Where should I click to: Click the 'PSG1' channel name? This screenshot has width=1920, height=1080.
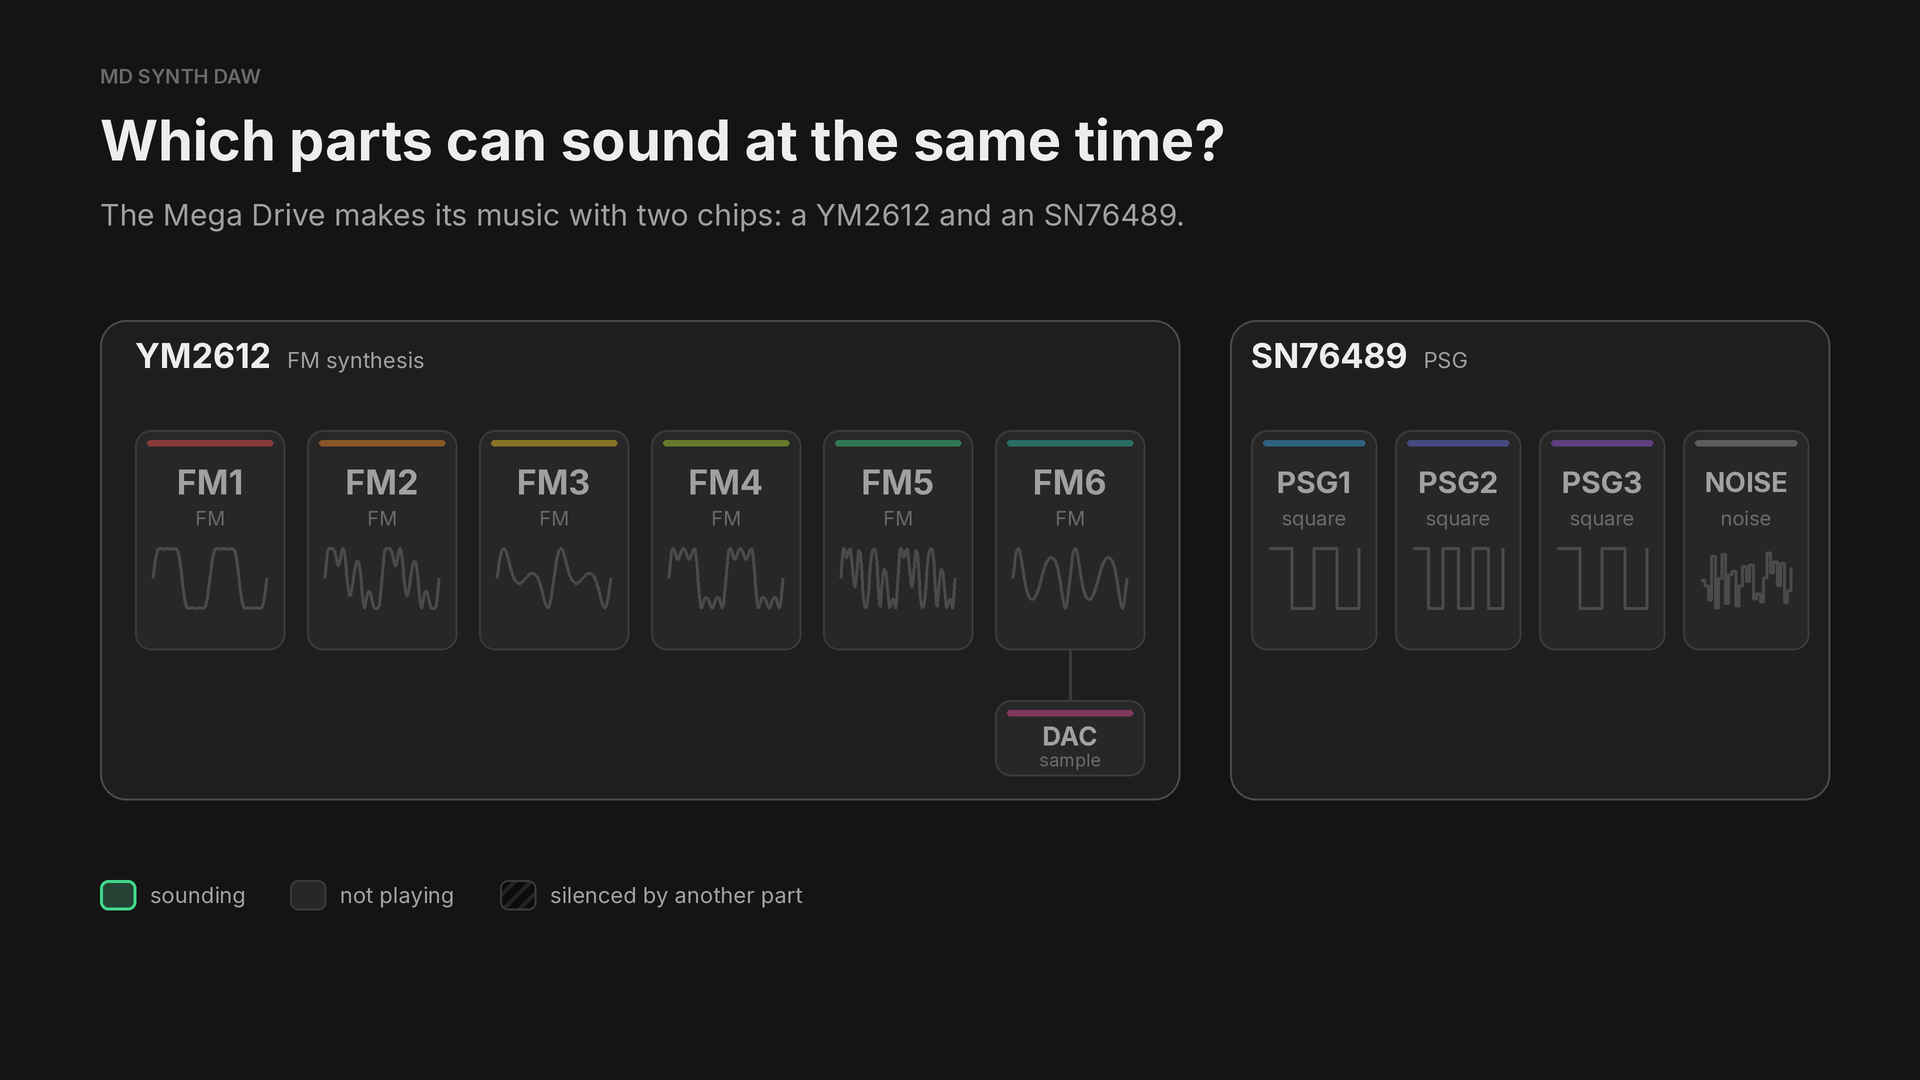point(1314,483)
